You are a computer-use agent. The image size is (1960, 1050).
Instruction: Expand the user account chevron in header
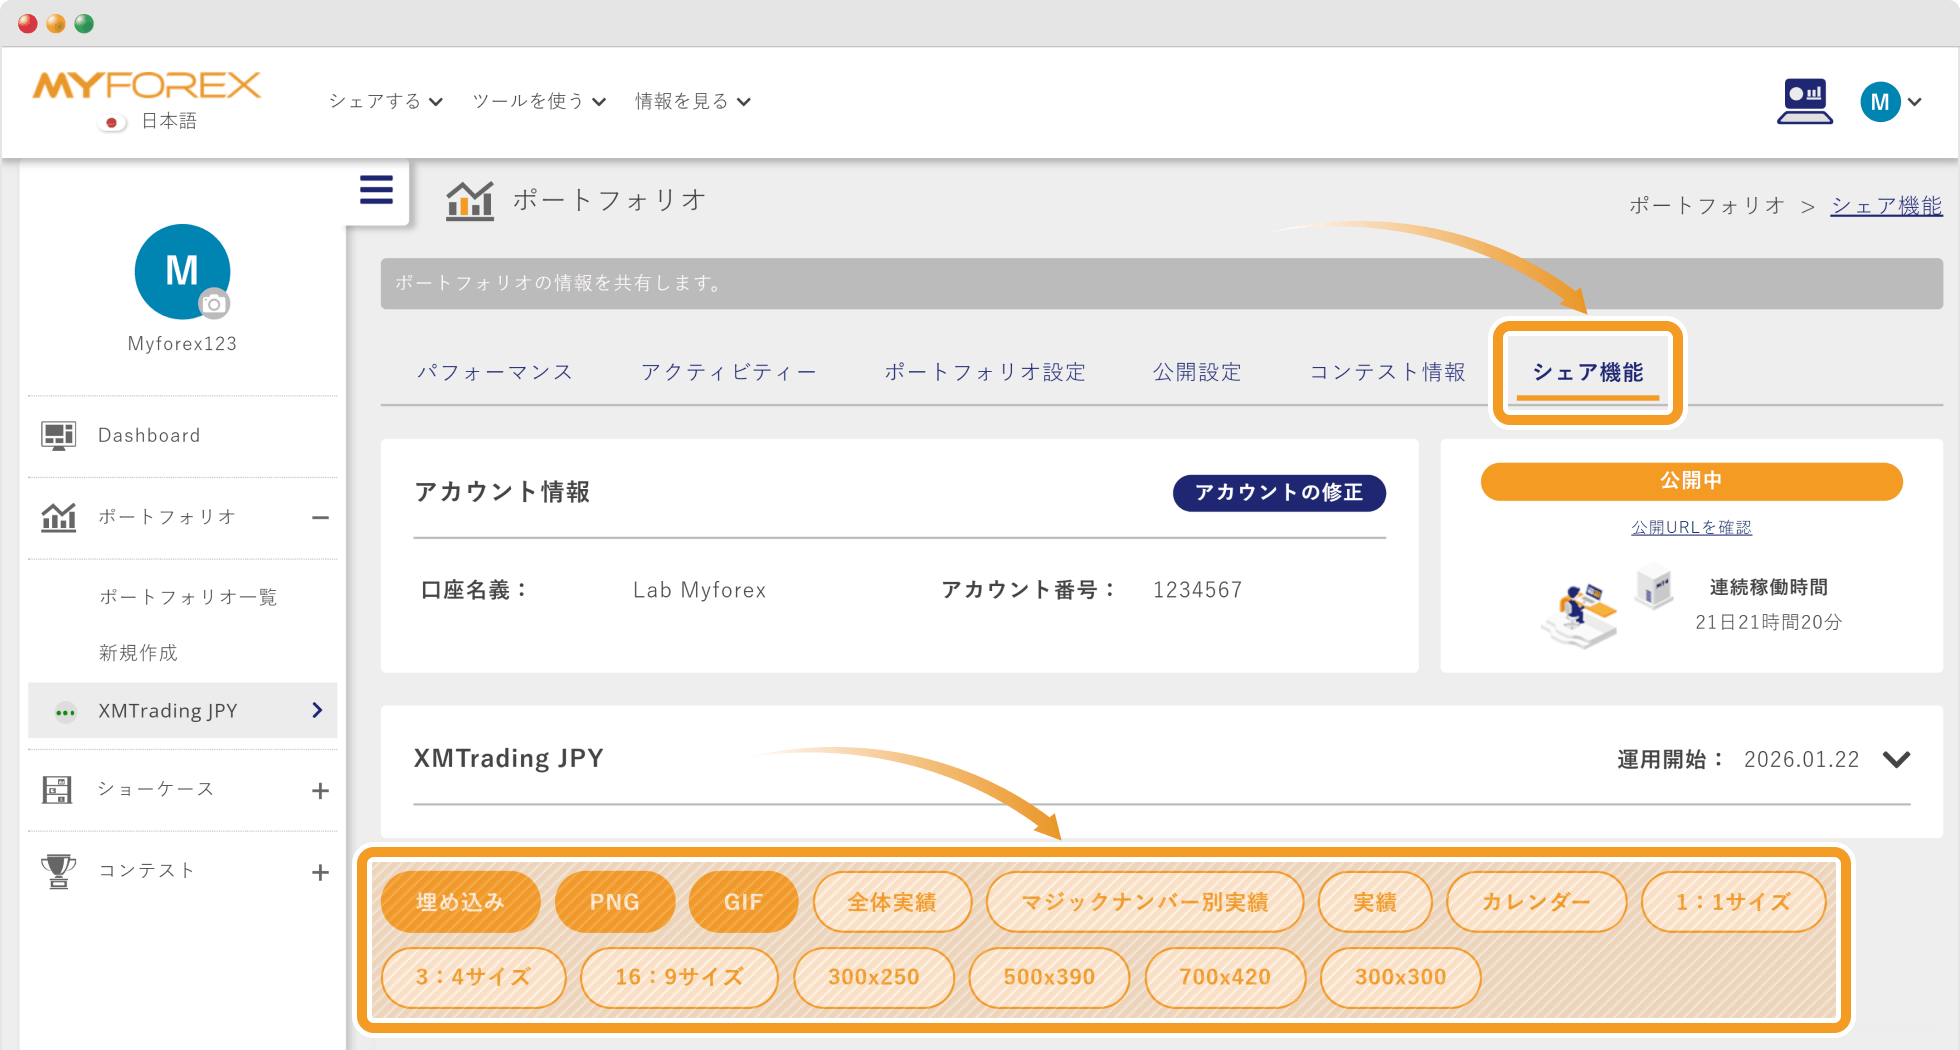(x=1915, y=102)
